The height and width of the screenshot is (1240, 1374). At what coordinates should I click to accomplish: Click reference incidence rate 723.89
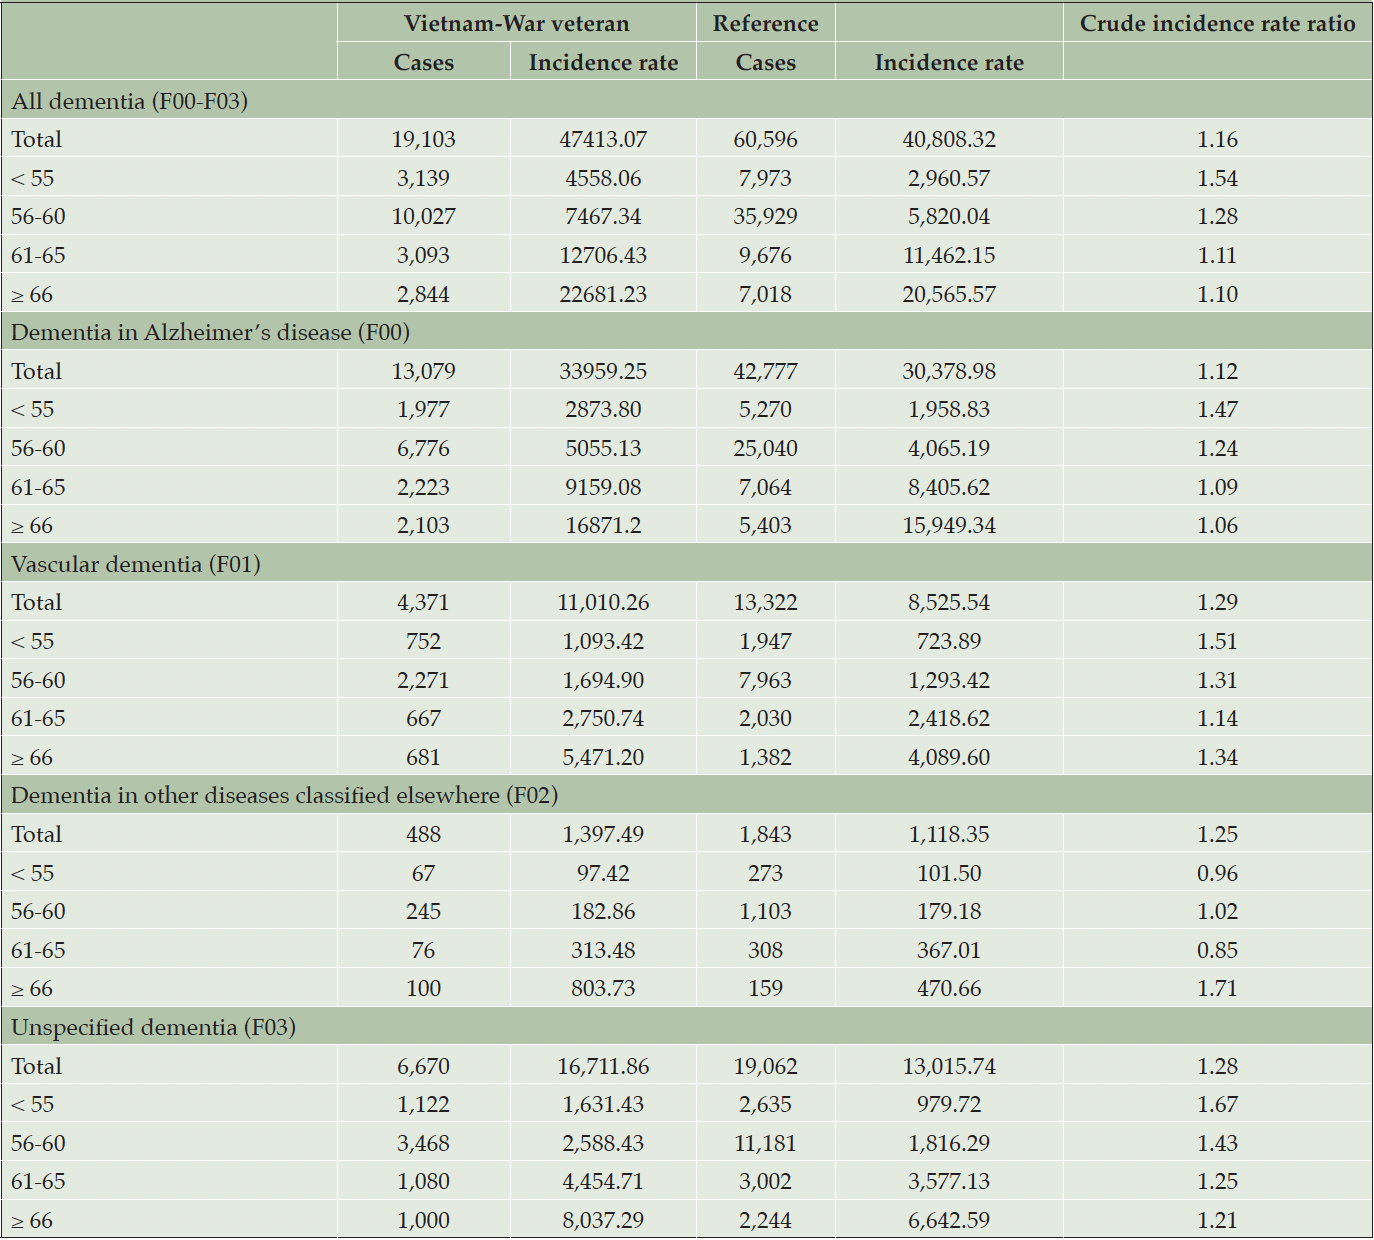coord(949,641)
